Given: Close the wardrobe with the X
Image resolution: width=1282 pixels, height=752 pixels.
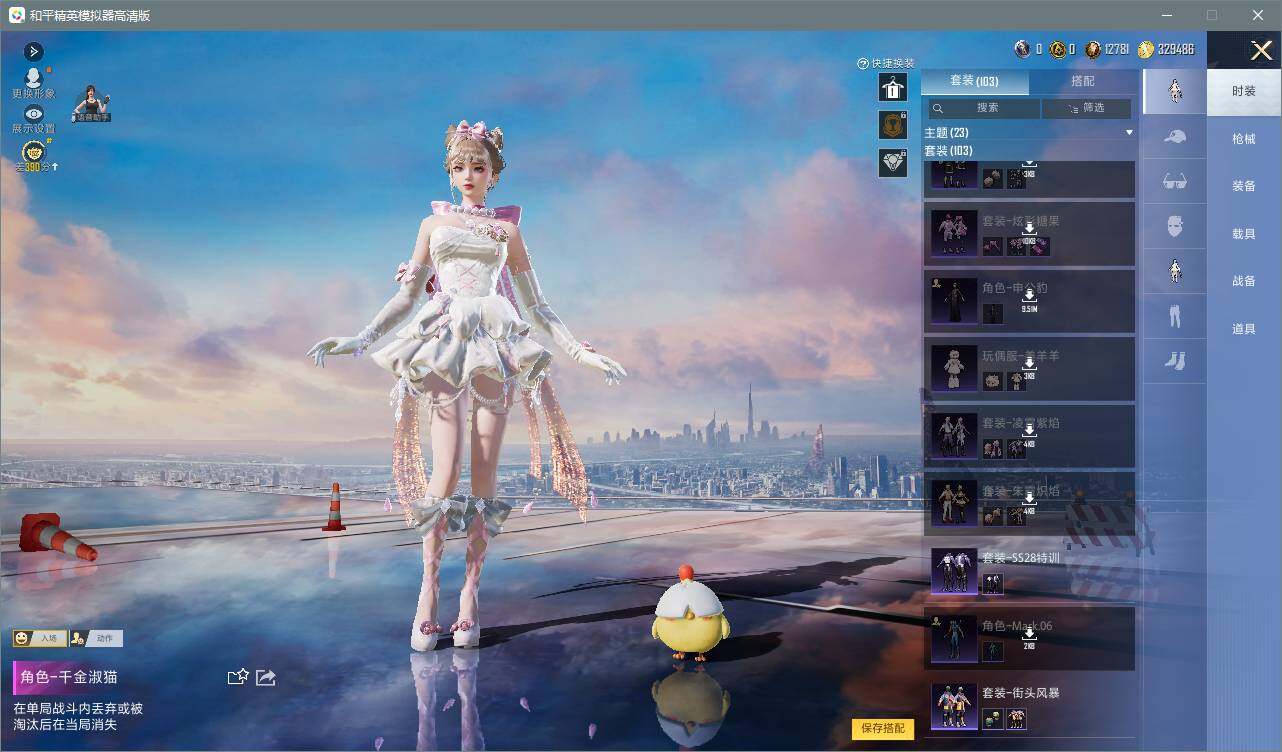Looking at the screenshot, I should click(x=1262, y=51).
